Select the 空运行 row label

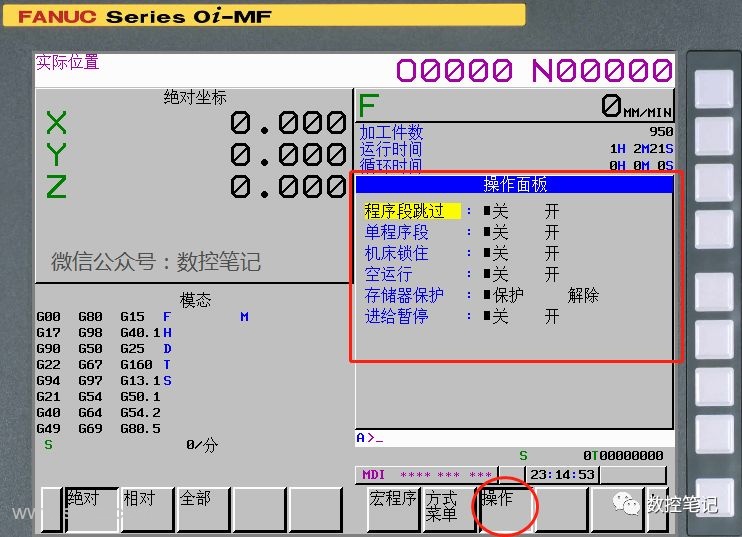pyautogui.click(x=389, y=274)
